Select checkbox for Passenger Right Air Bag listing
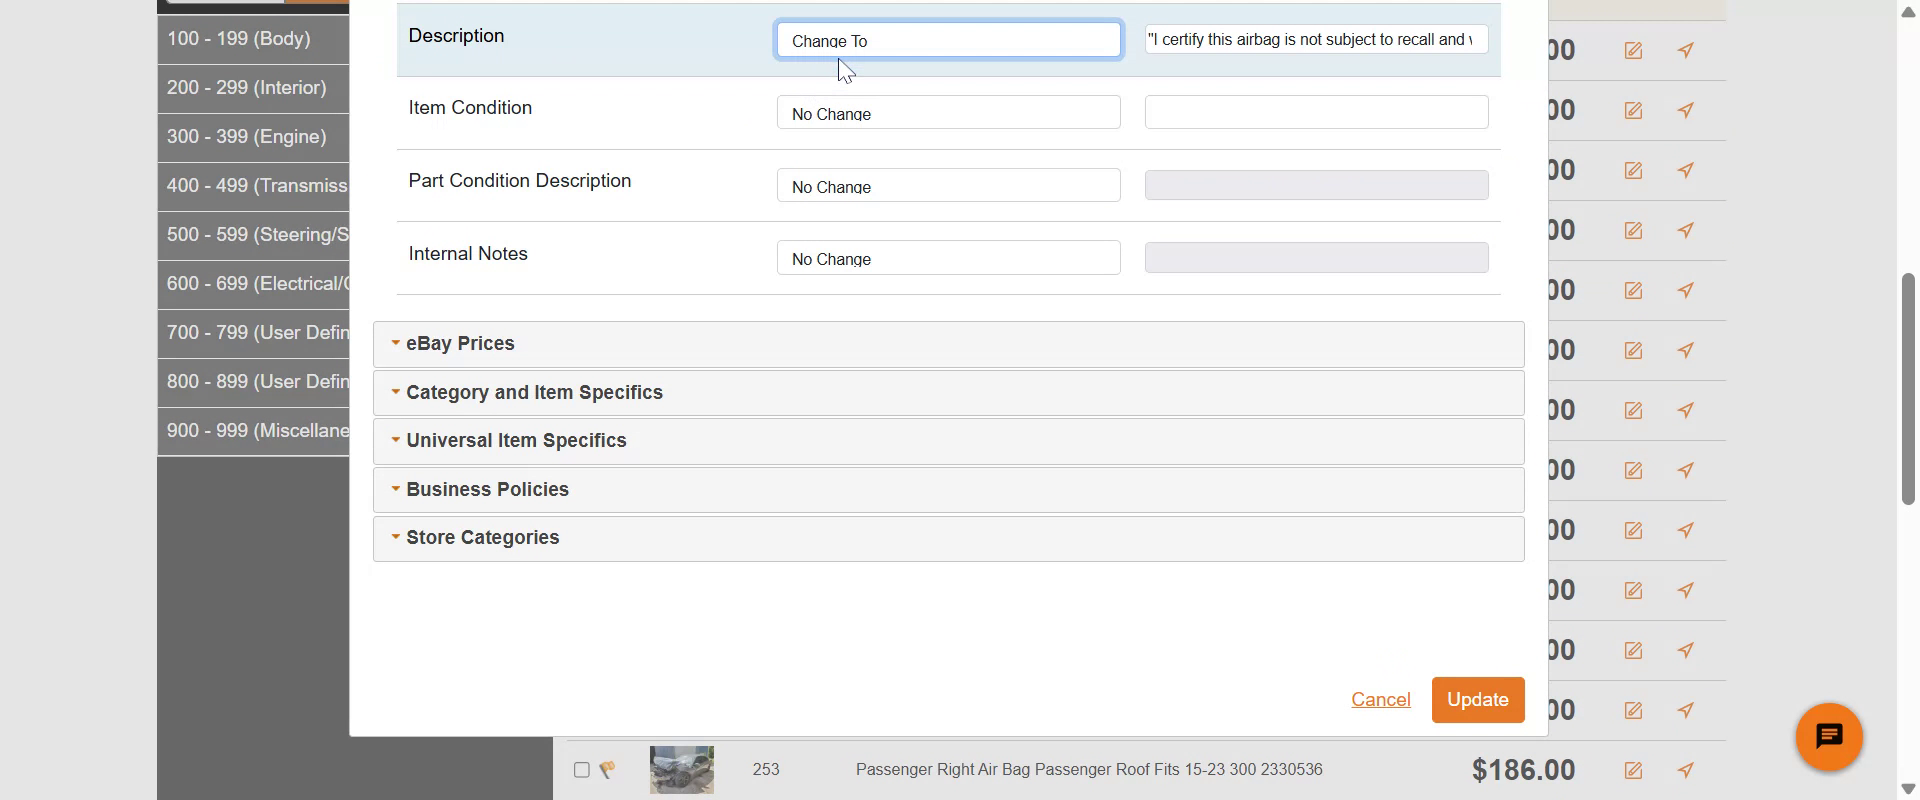Screen dimensions: 1920x800 (x=581, y=770)
